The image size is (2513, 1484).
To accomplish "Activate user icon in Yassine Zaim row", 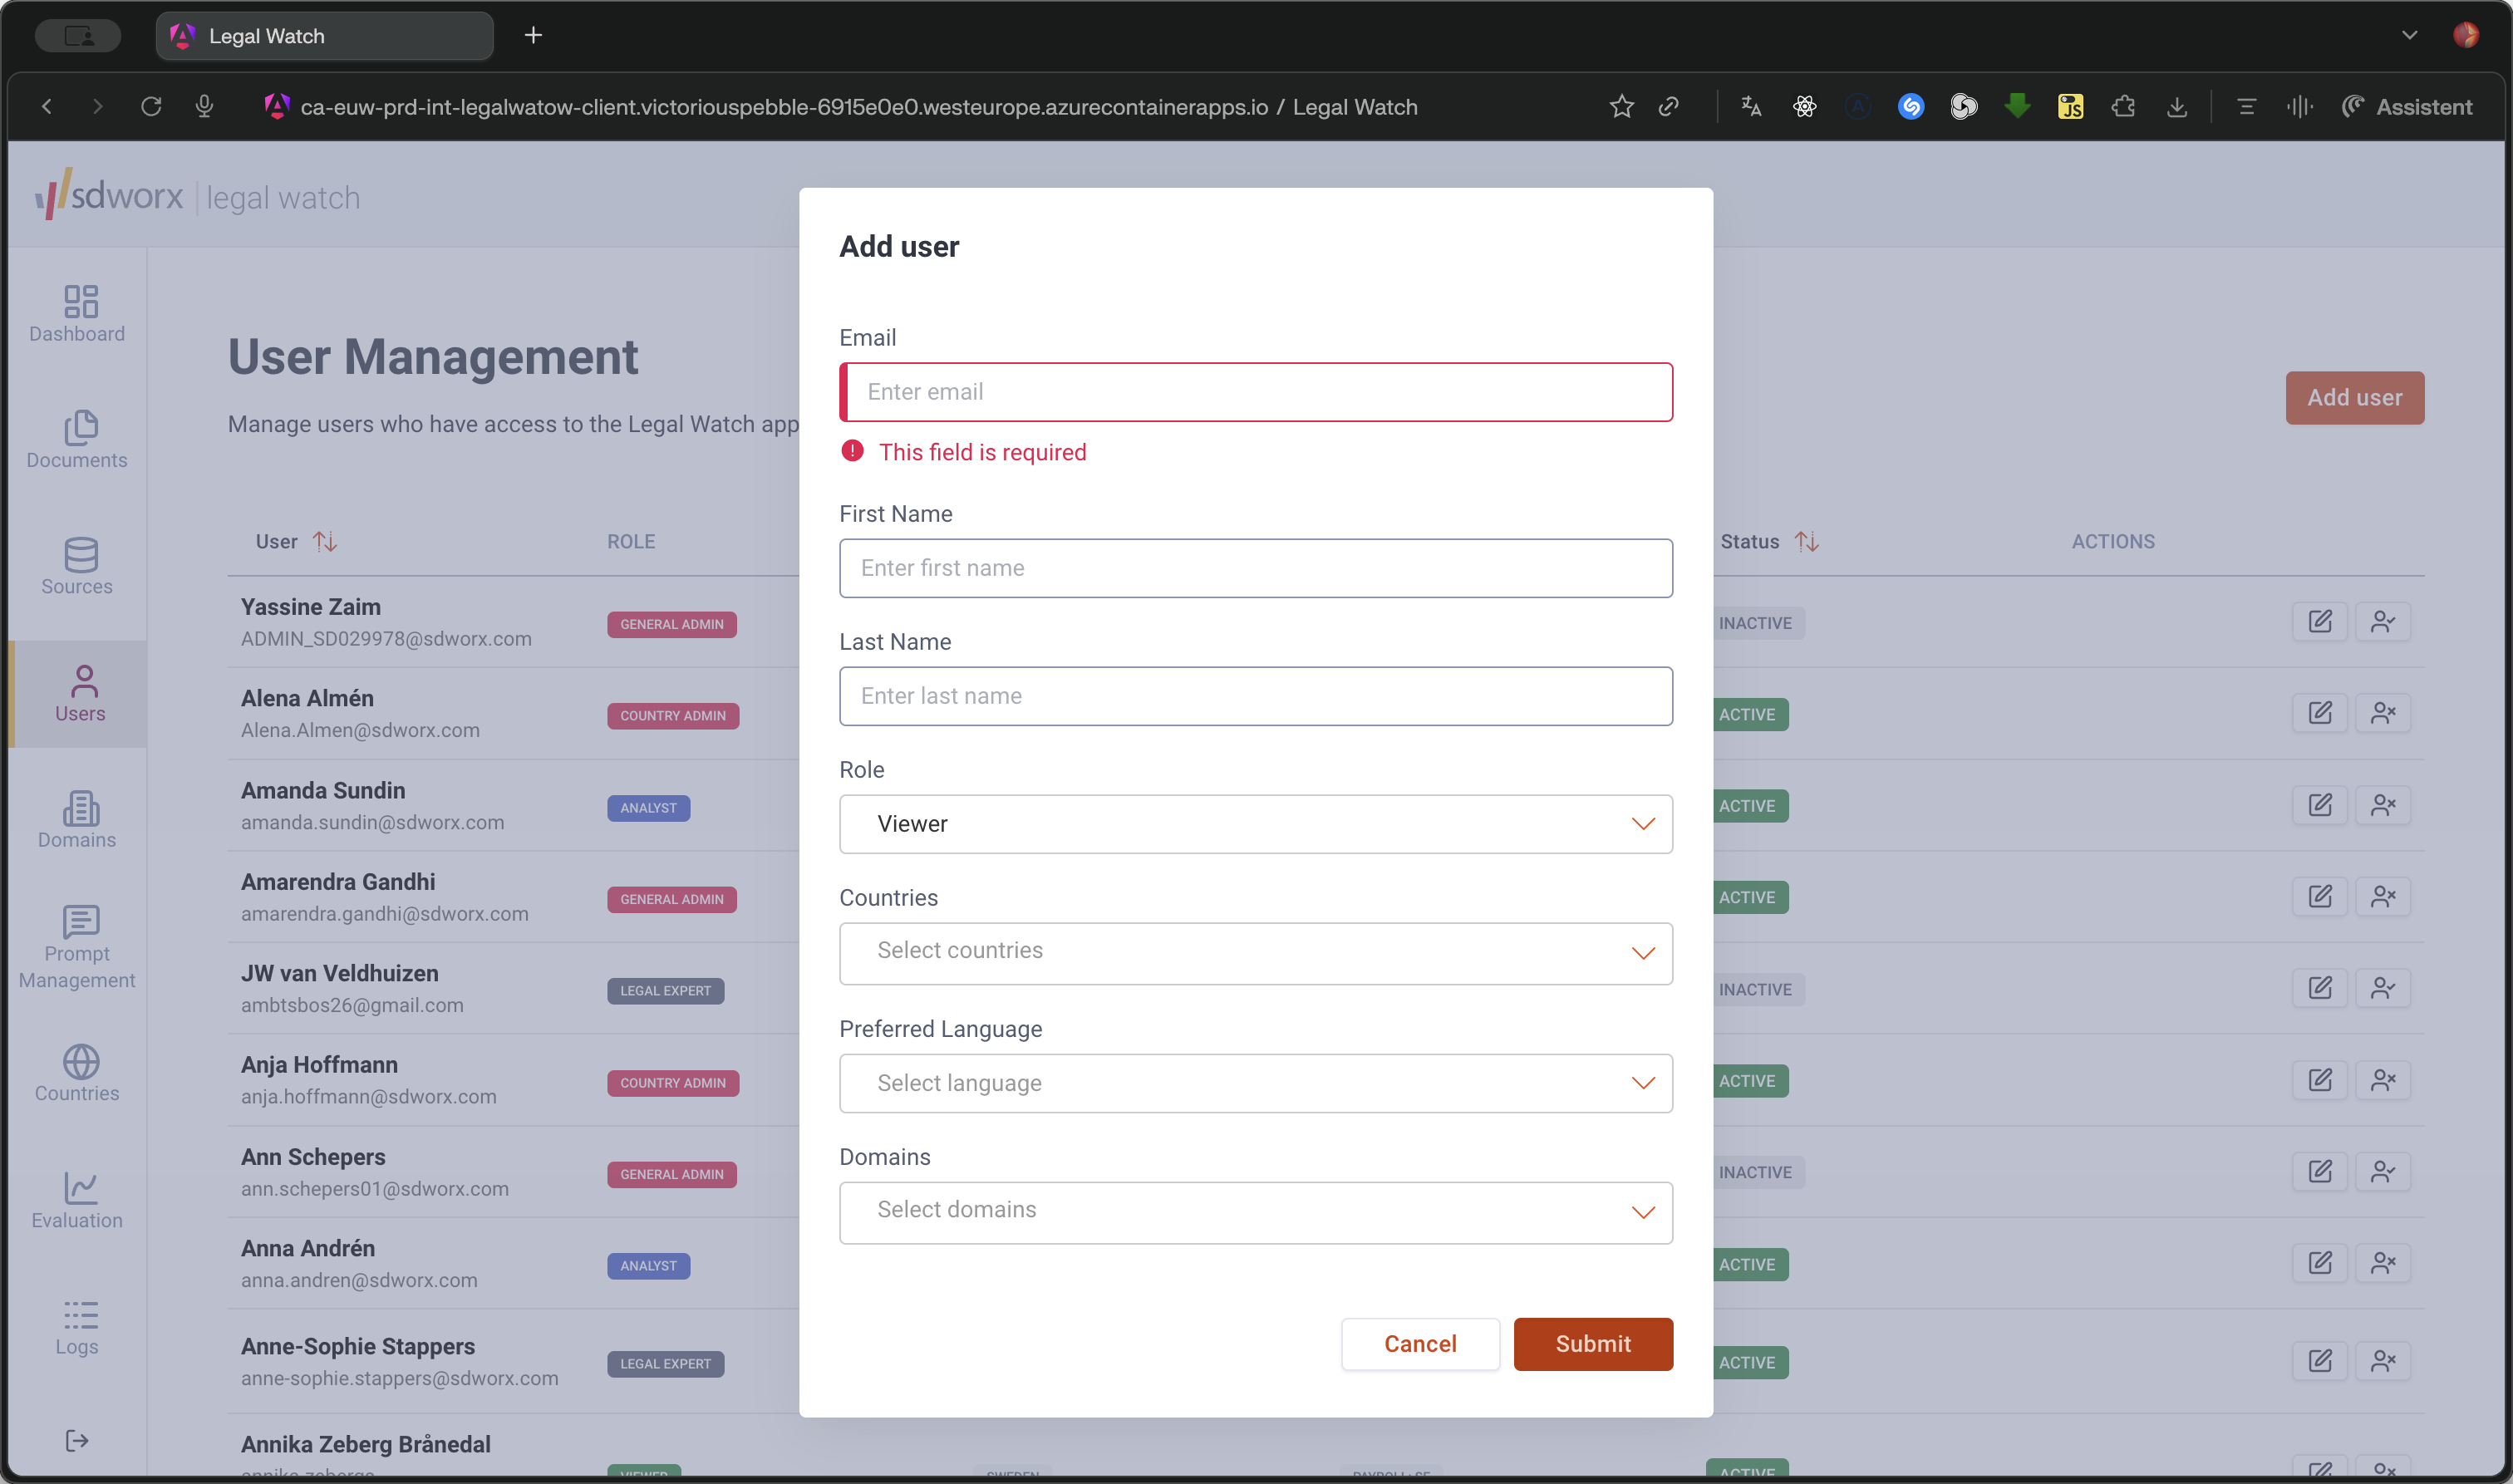I will (x=2383, y=621).
